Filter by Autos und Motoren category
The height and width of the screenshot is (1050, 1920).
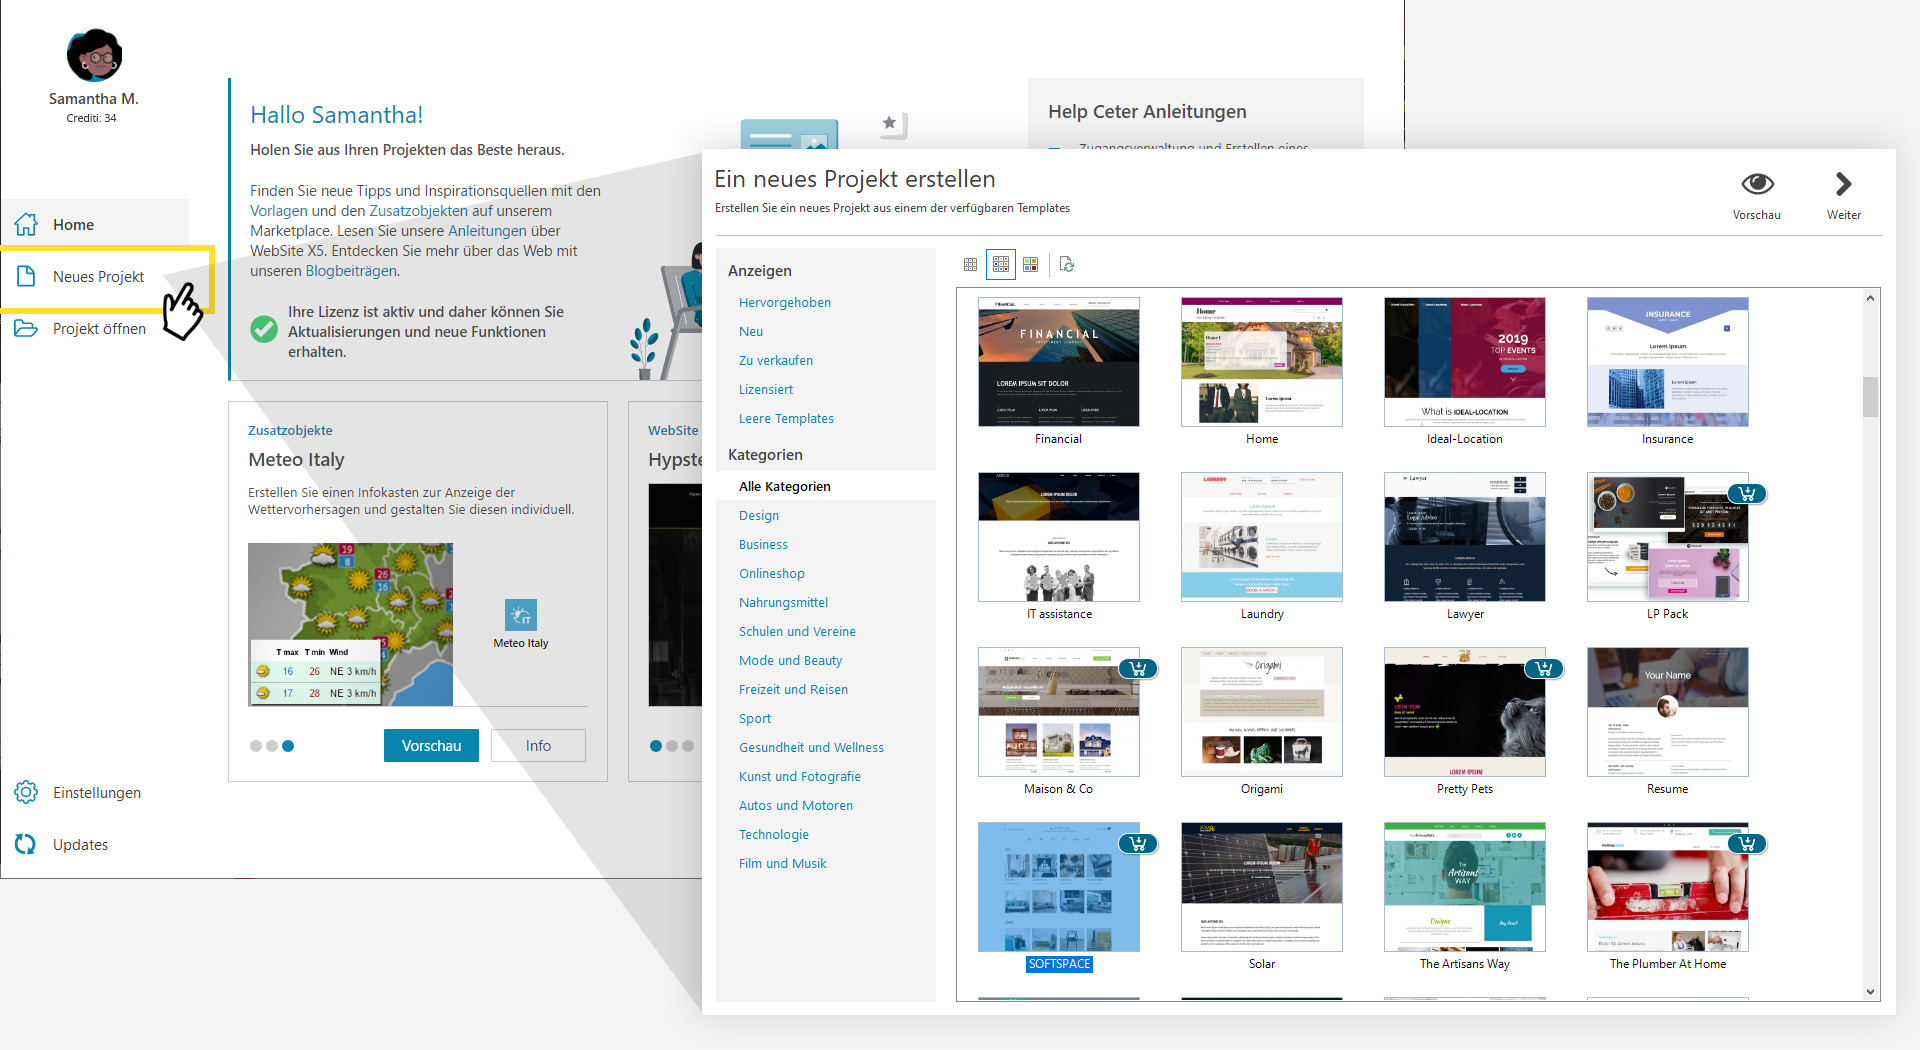pos(796,806)
